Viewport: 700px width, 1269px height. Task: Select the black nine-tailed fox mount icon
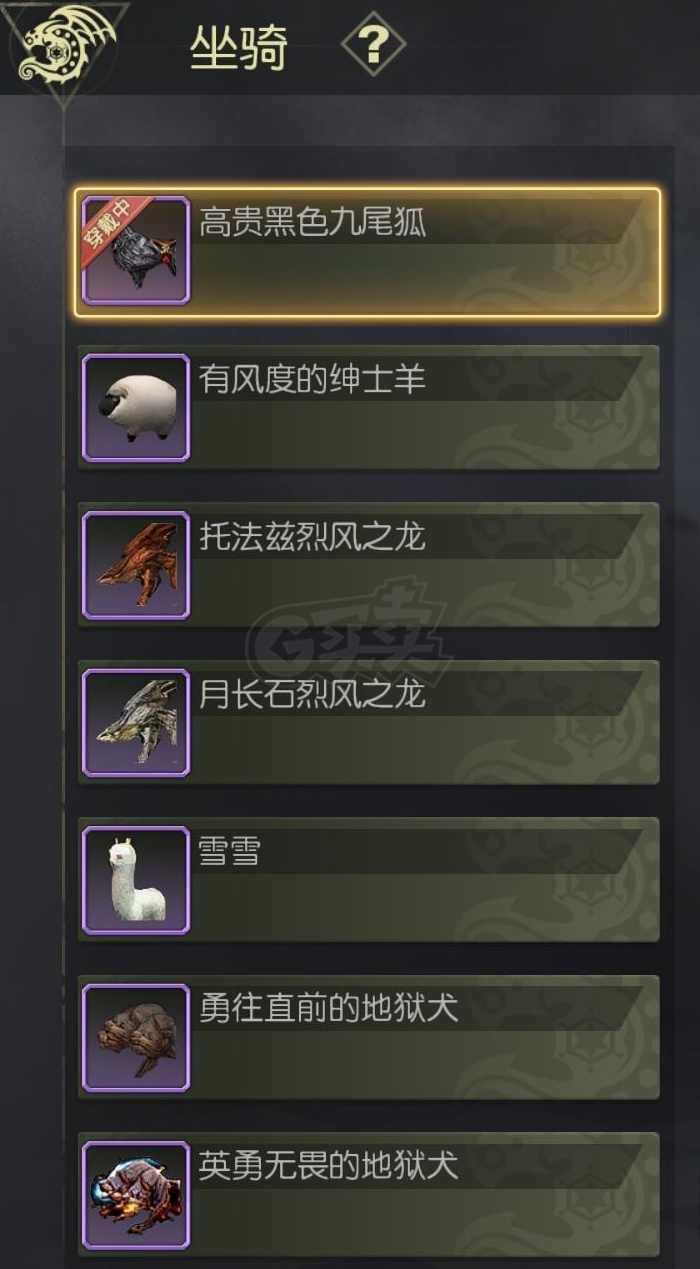[x=136, y=250]
